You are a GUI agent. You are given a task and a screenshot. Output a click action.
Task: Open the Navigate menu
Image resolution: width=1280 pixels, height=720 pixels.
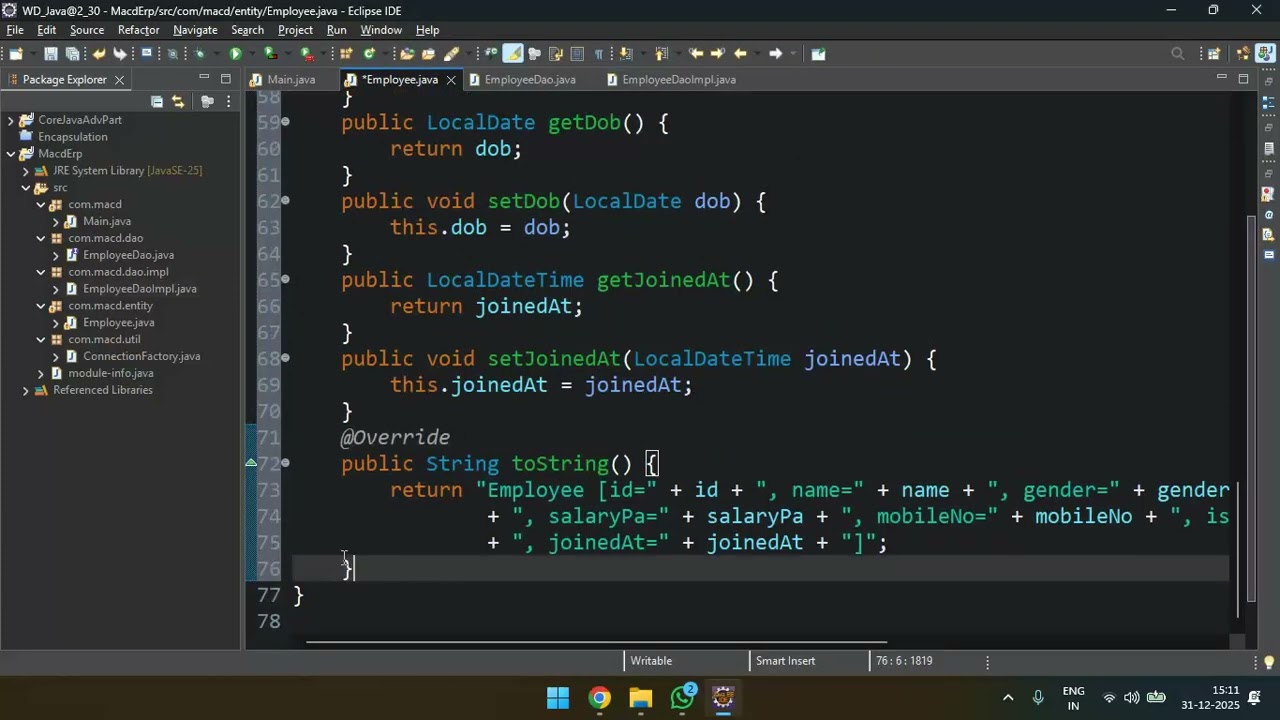(195, 30)
